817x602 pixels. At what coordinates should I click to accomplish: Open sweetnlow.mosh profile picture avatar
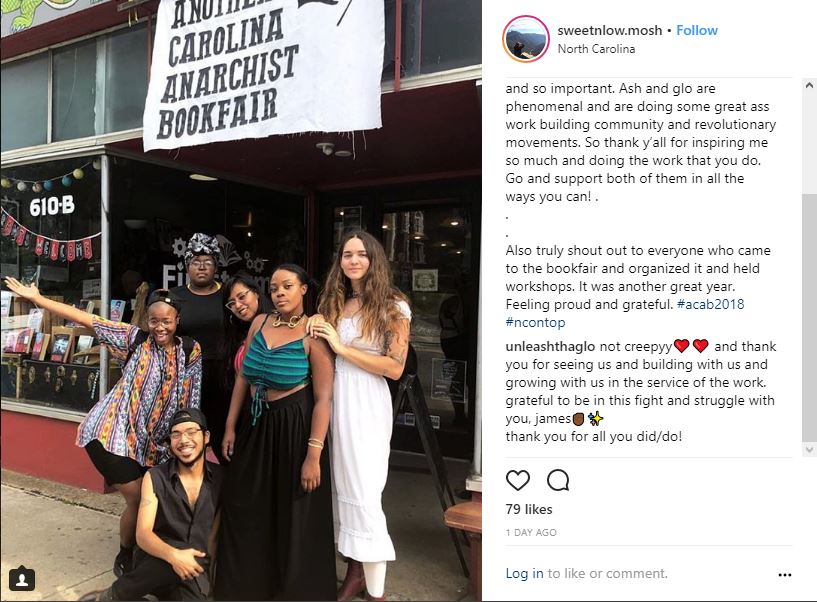pyautogui.click(x=525, y=39)
